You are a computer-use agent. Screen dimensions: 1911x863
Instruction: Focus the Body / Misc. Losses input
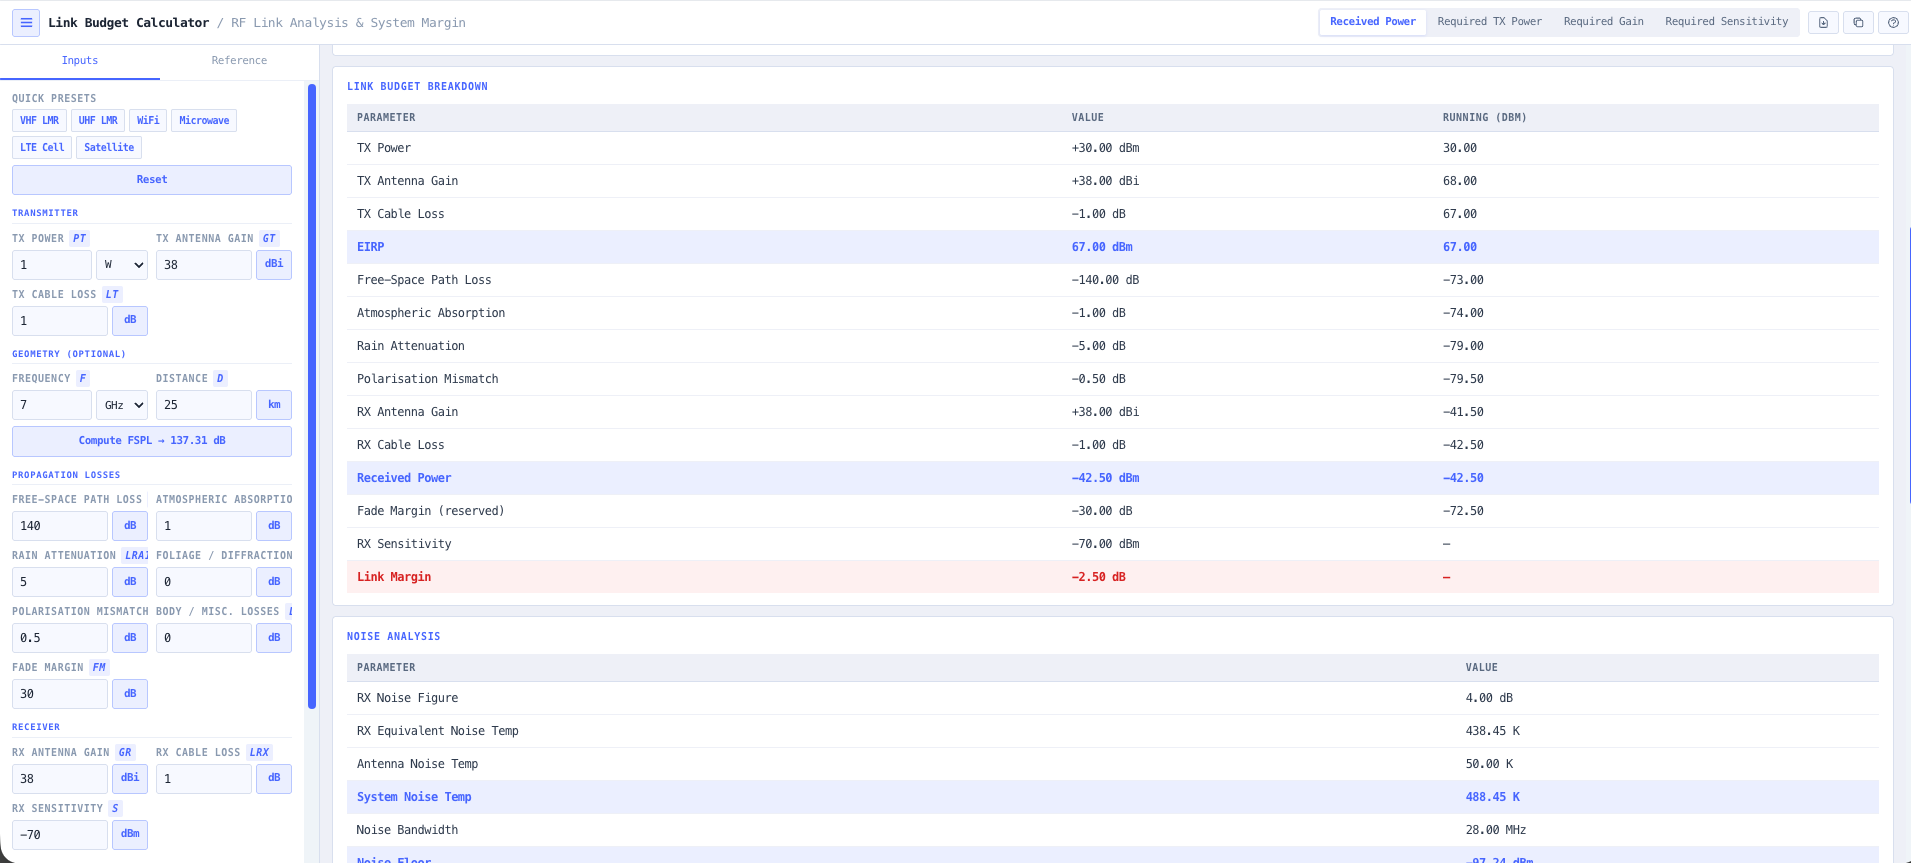(x=204, y=638)
